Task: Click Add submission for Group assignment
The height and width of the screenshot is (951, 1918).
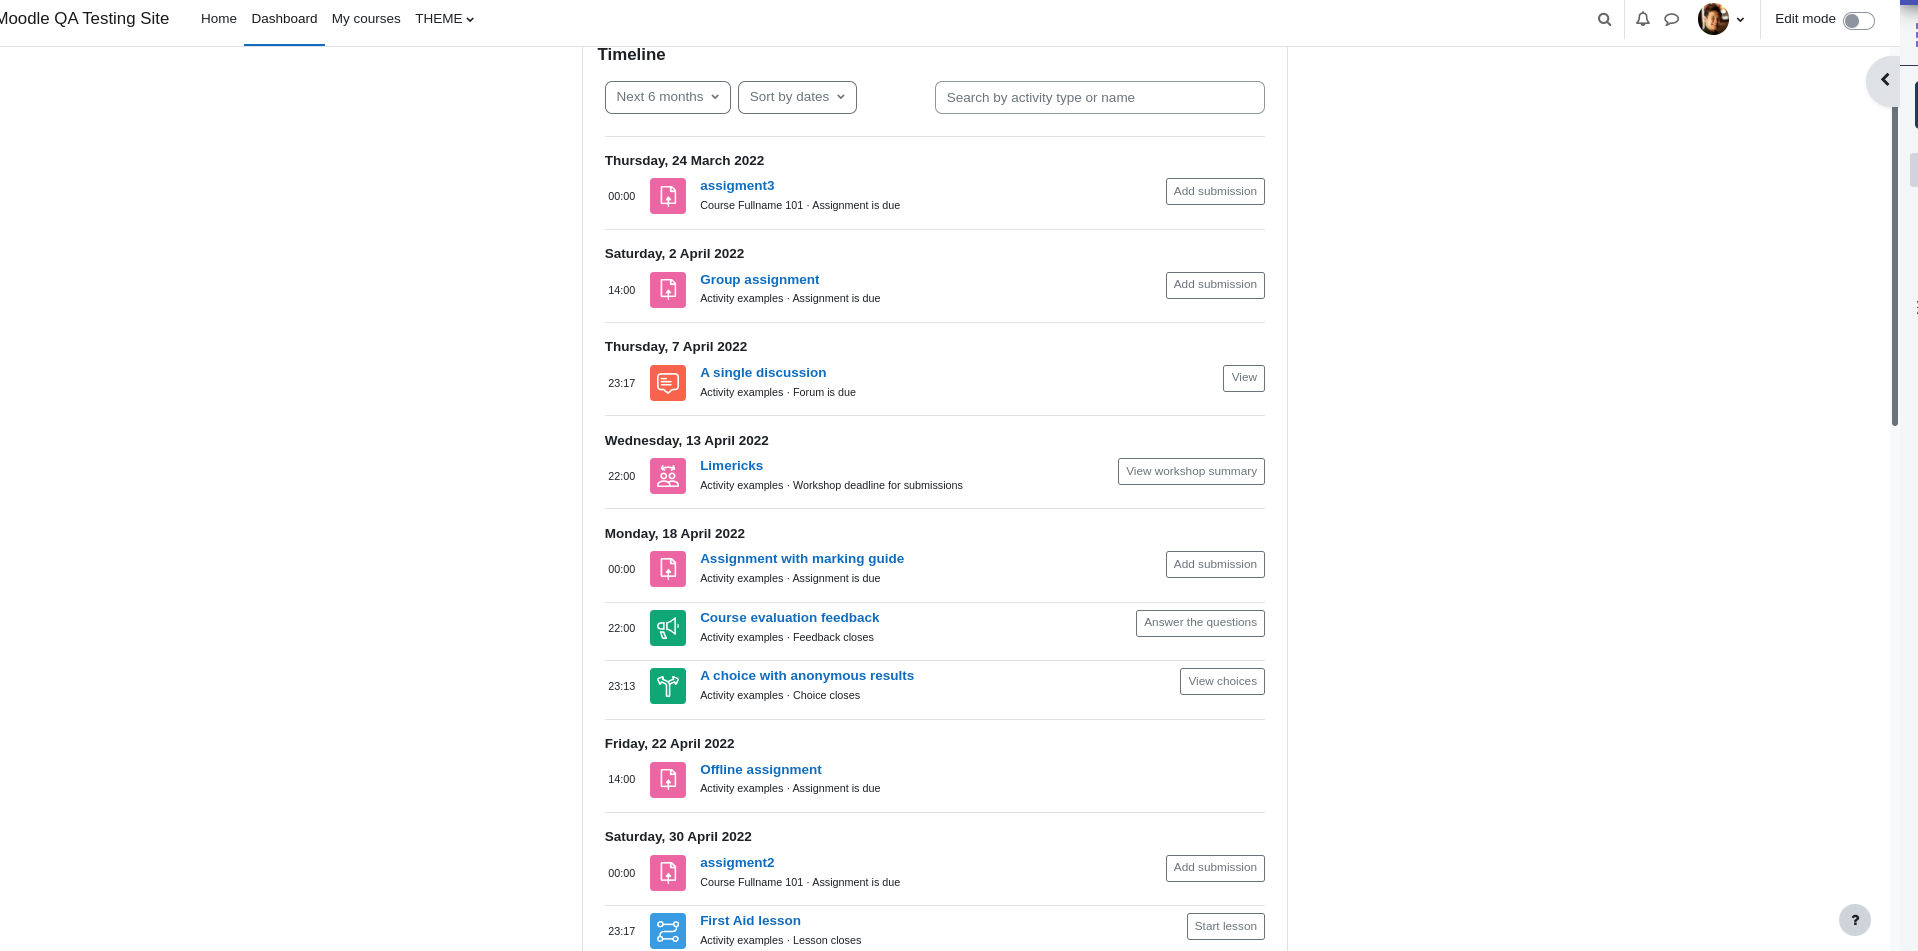Action: pos(1215,285)
